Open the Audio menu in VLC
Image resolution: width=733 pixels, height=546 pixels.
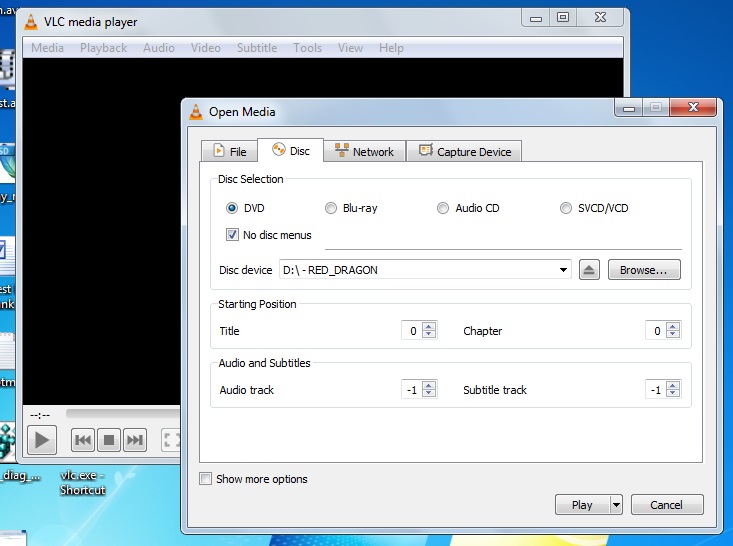[158, 48]
